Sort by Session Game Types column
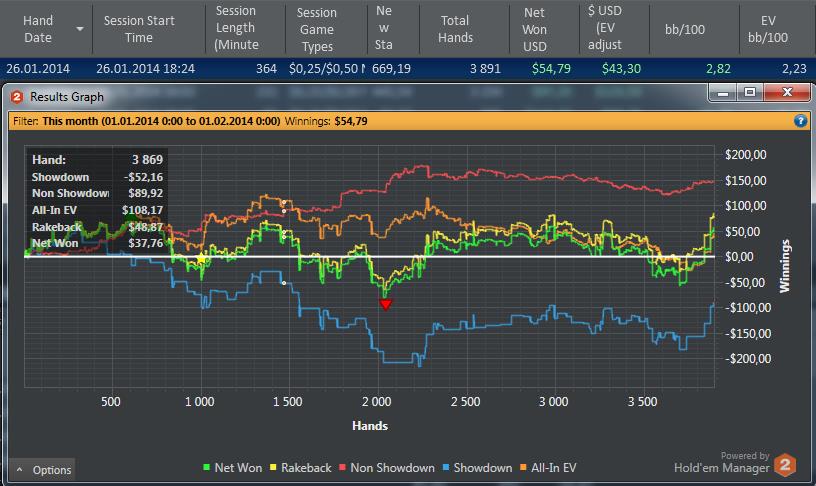The height and width of the screenshot is (486, 816). click(x=316, y=29)
